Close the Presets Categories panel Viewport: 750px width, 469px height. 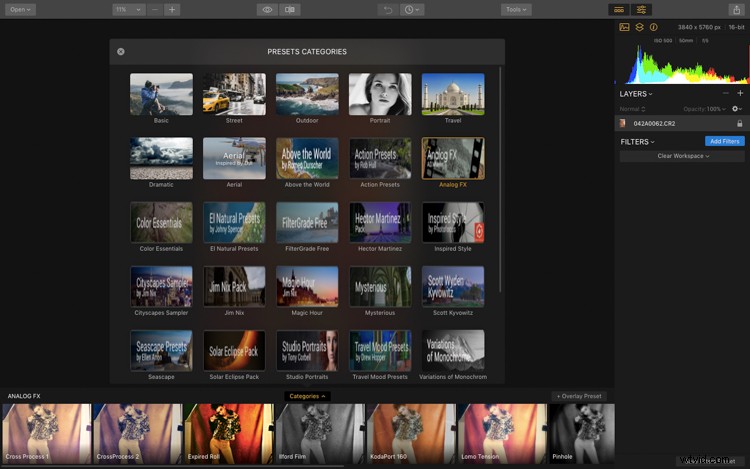click(121, 52)
